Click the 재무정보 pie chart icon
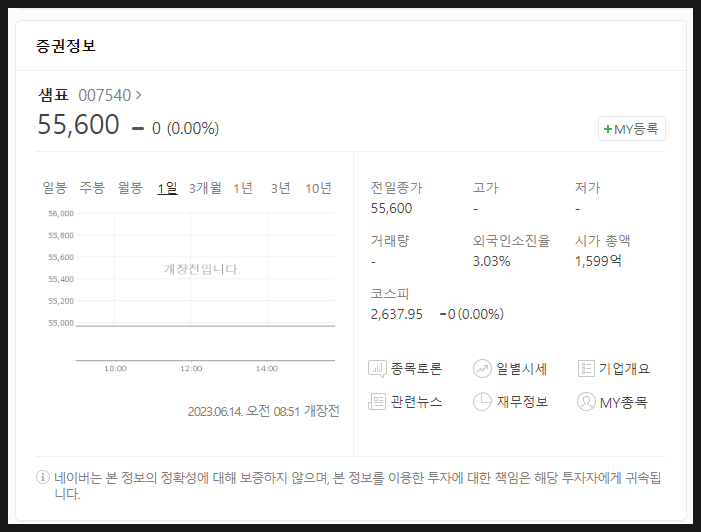 pos(483,402)
